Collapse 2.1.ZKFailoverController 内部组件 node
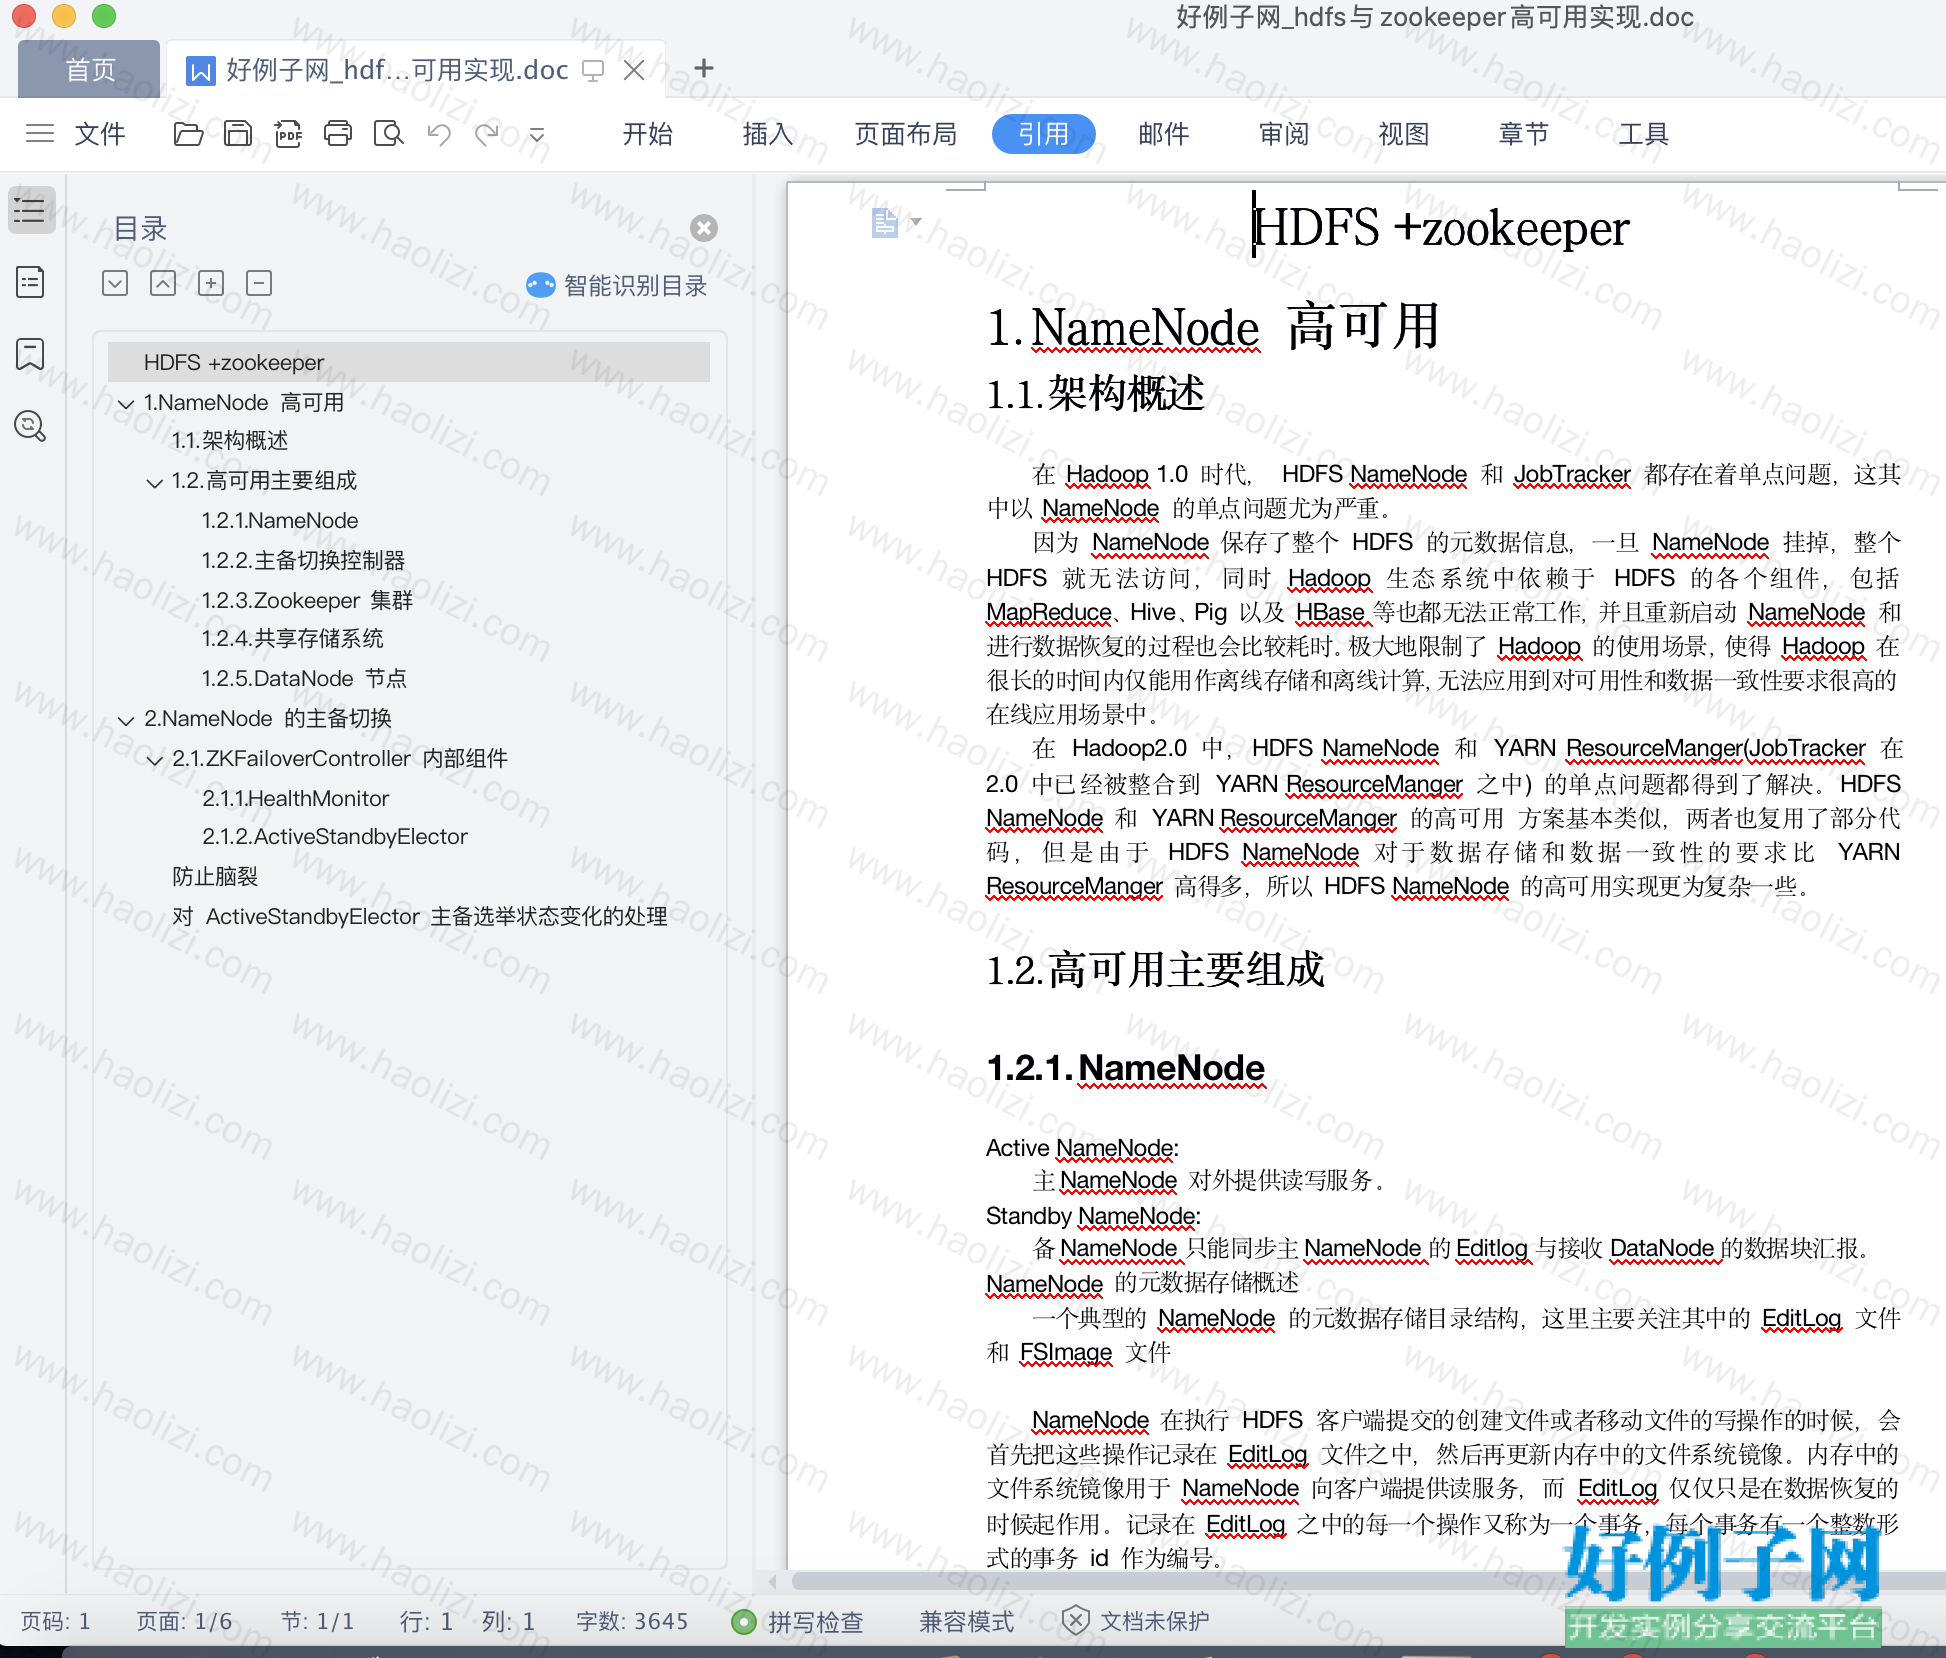This screenshot has width=1946, height=1658. pyautogui.click(x=155, y=759)
